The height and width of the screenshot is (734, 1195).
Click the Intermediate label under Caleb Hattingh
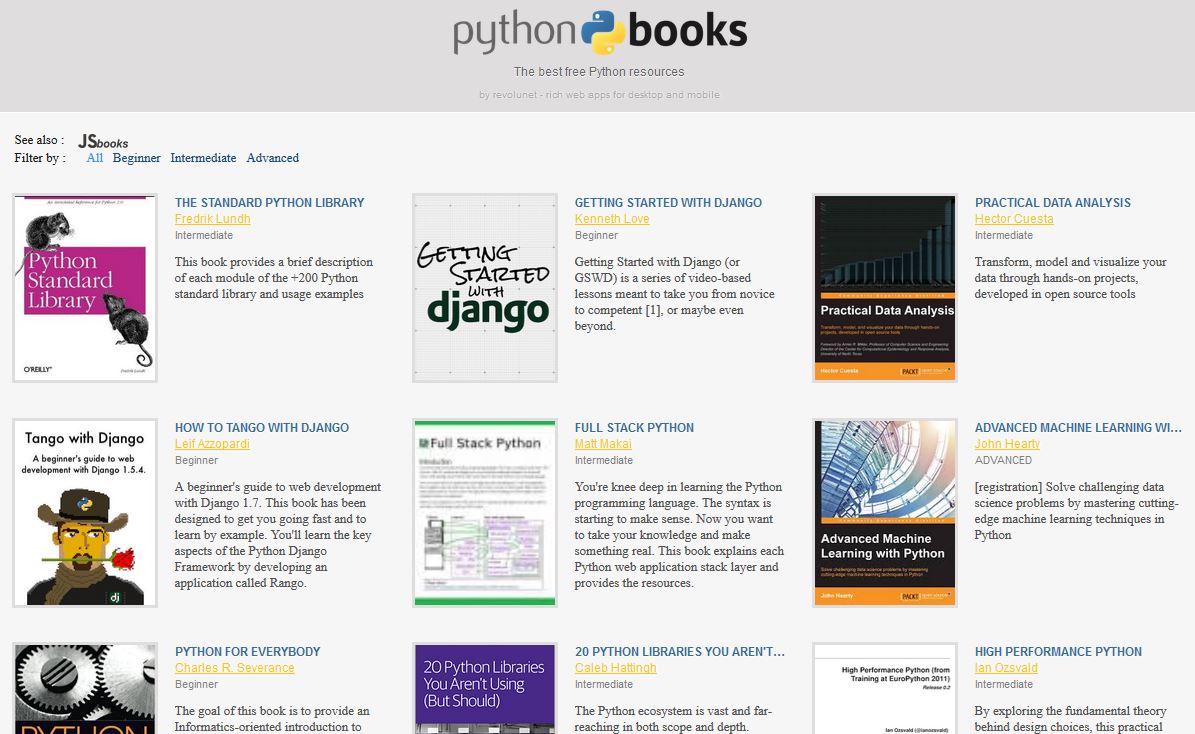pos(604,684)
